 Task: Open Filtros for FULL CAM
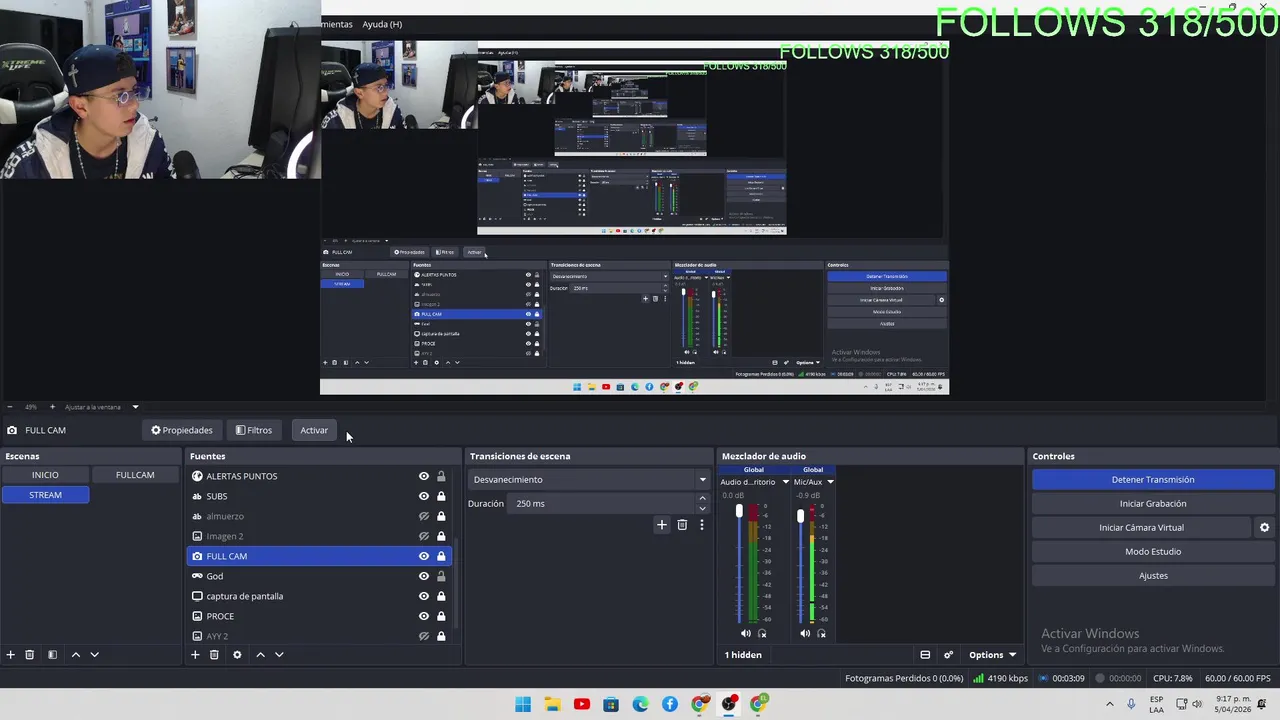click(254, 430)
